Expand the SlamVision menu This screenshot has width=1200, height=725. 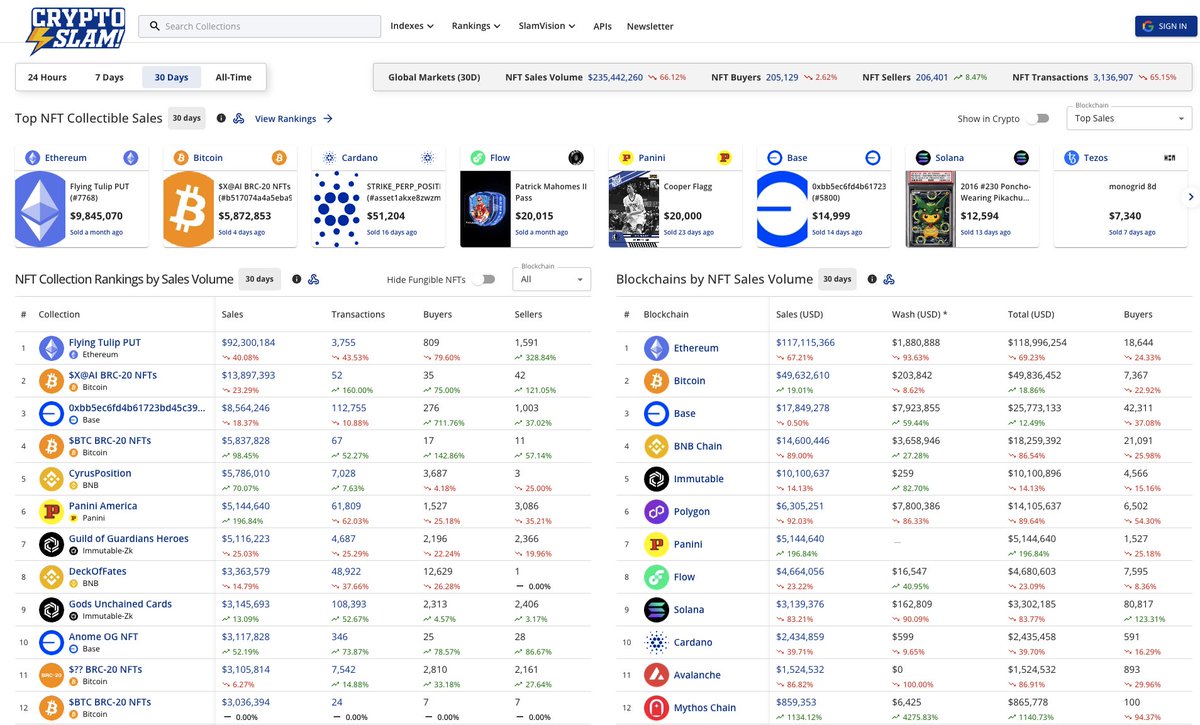click(x=547, y=26)
